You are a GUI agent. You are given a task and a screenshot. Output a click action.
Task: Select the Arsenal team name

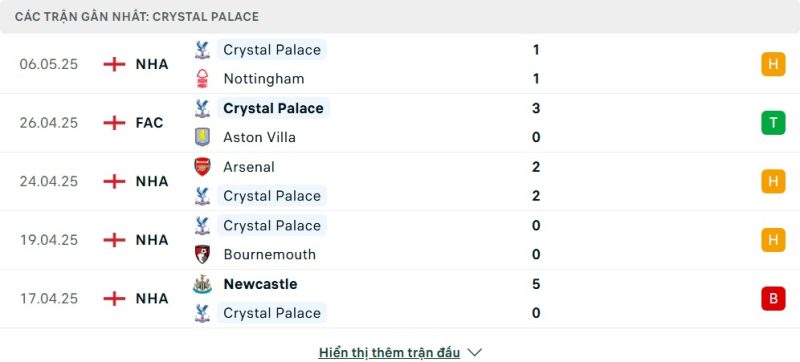pyautogui.click(x=248, y=167)
